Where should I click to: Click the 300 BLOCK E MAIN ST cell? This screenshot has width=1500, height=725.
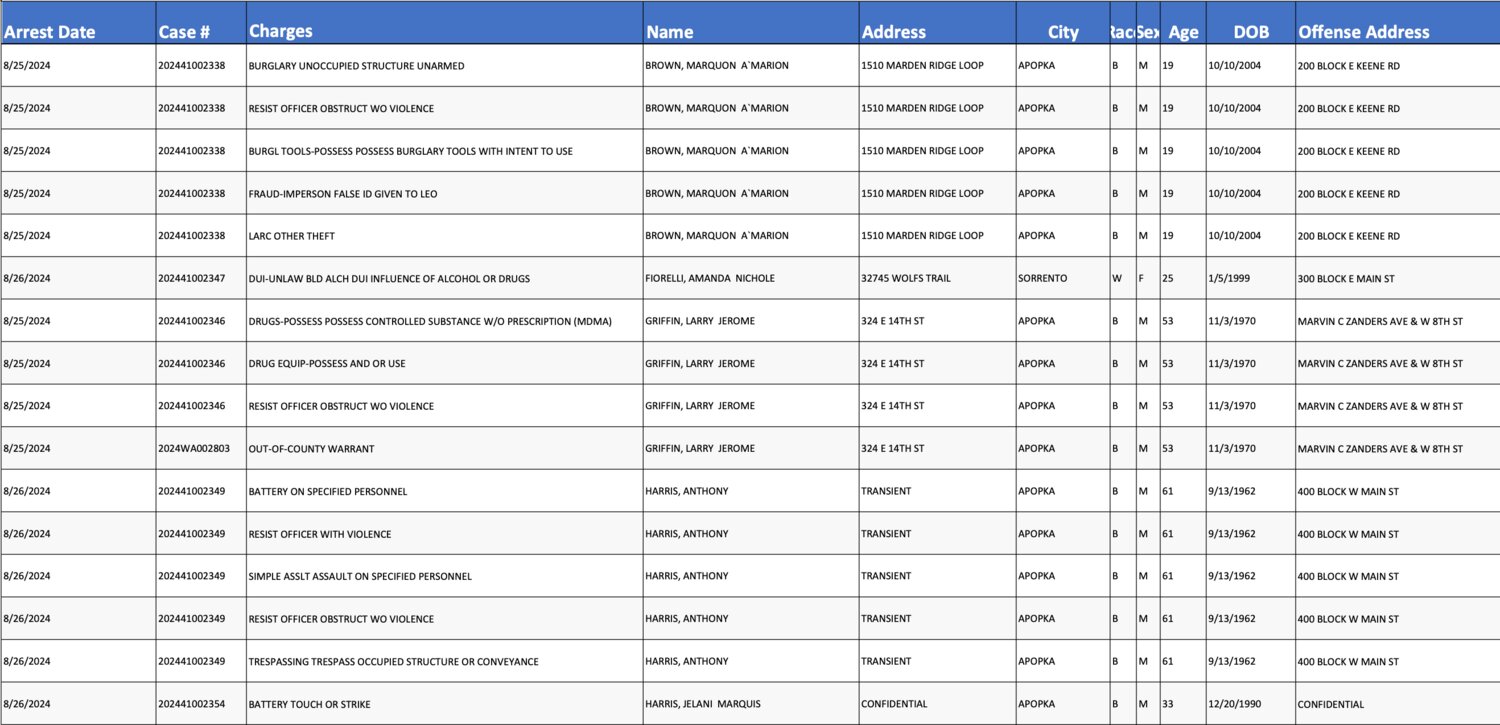click(1397, 278)
